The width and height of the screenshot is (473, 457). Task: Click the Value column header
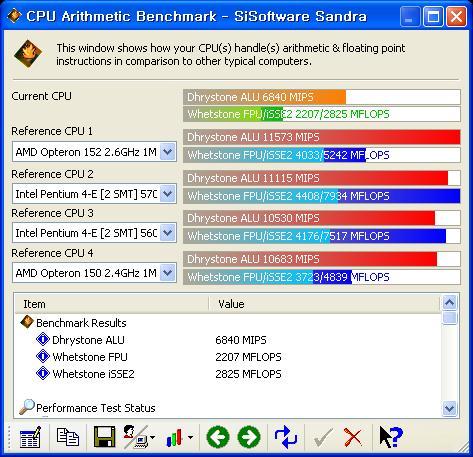(324, 304)
